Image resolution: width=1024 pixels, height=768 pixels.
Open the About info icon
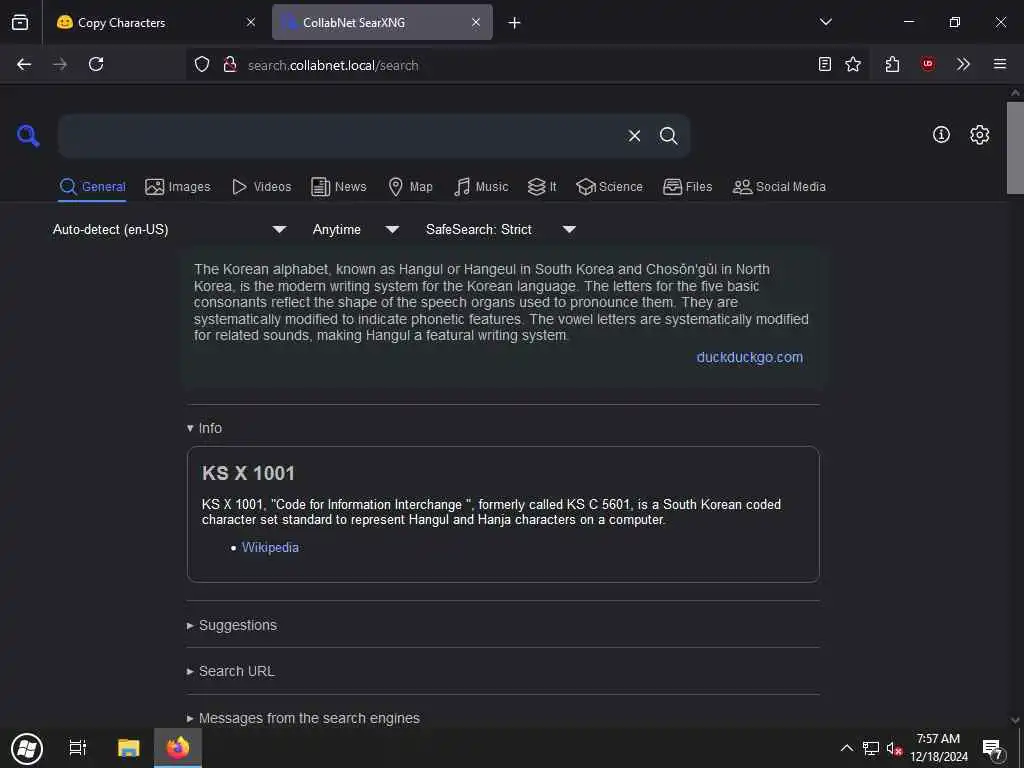[x=941, y=135]
